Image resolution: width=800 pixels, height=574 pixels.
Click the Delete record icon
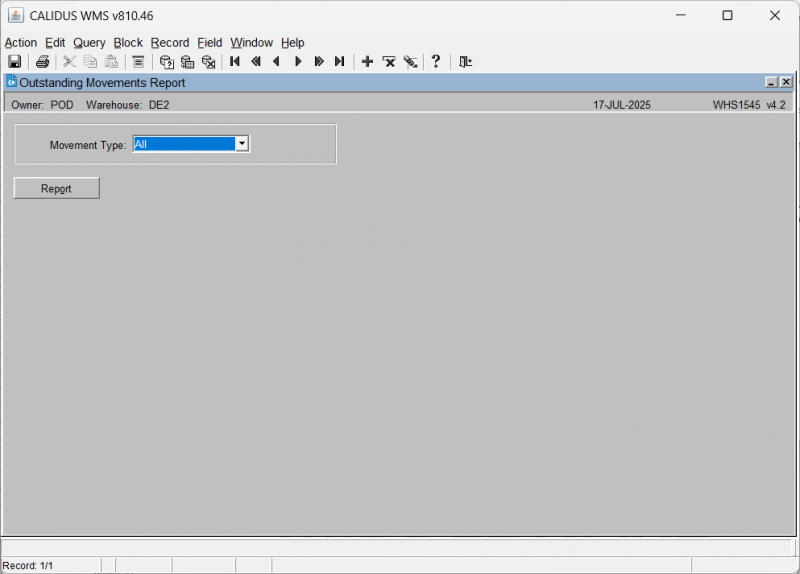click(x=389, y=62)
